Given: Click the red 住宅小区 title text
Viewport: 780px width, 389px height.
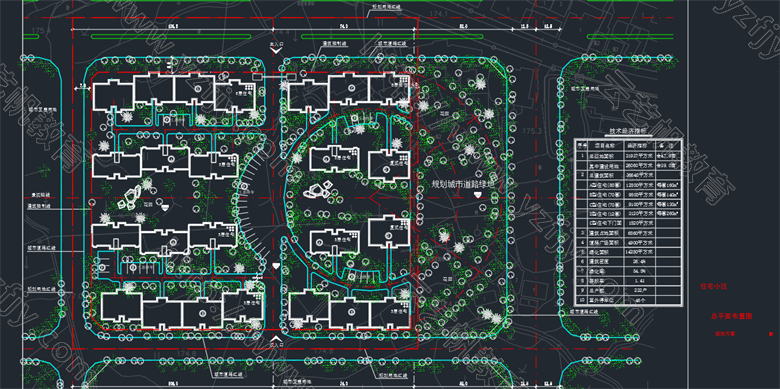Looking at the screenshot, I should coord(714,287).
